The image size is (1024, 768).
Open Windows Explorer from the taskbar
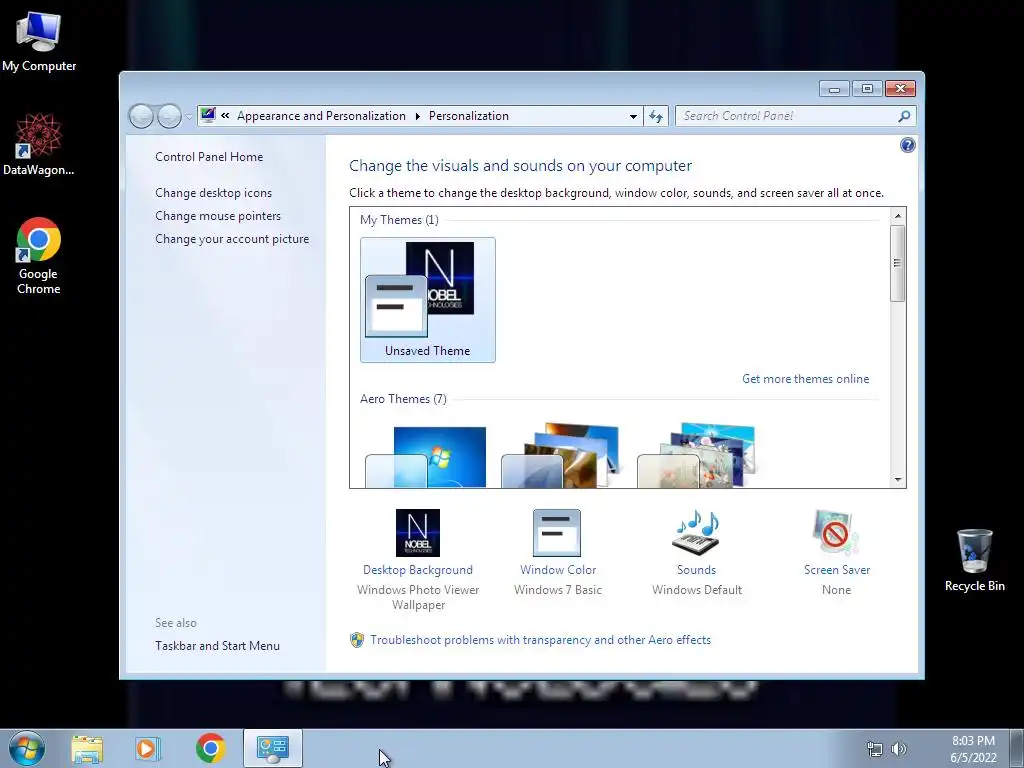[x=87, y=748]
